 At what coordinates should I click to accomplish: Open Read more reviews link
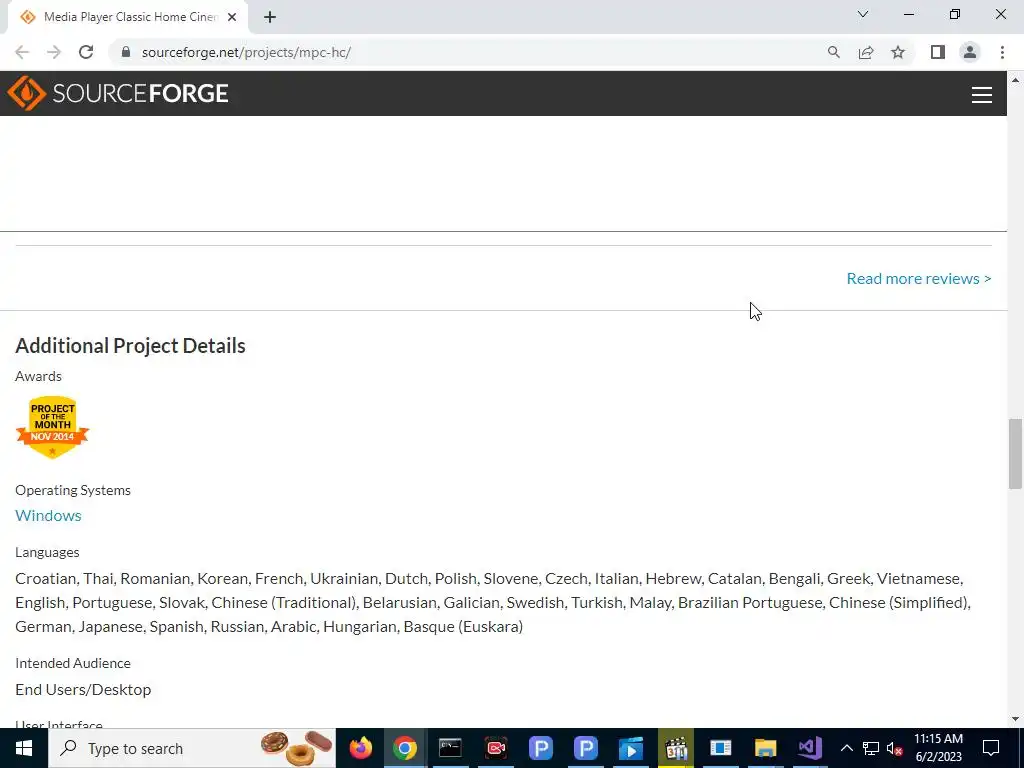coord(919,279)
